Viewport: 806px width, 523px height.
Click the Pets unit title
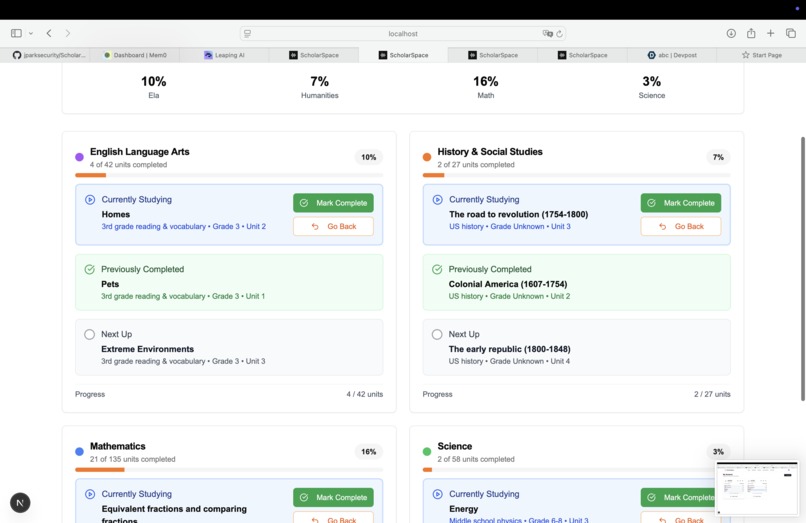[110, 284]
